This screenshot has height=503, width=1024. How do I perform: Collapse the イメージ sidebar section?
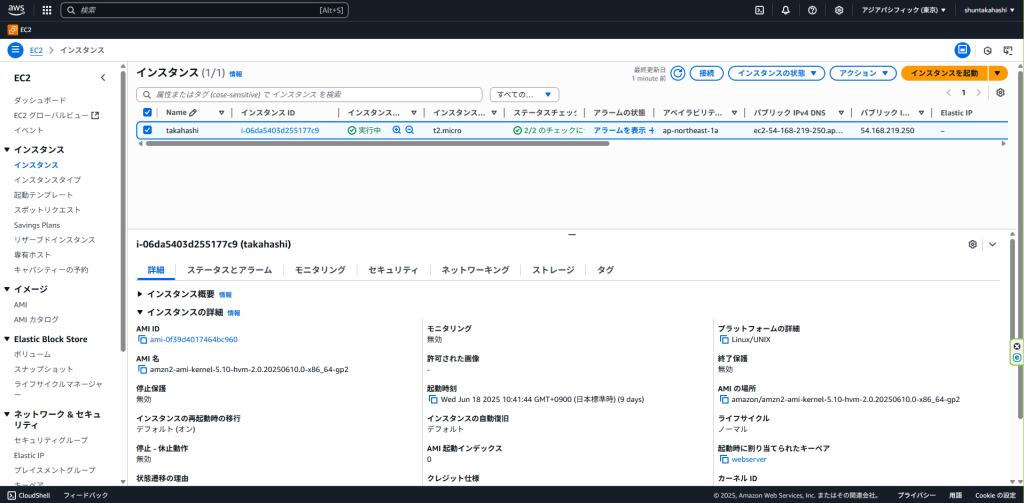click(7, 289)
